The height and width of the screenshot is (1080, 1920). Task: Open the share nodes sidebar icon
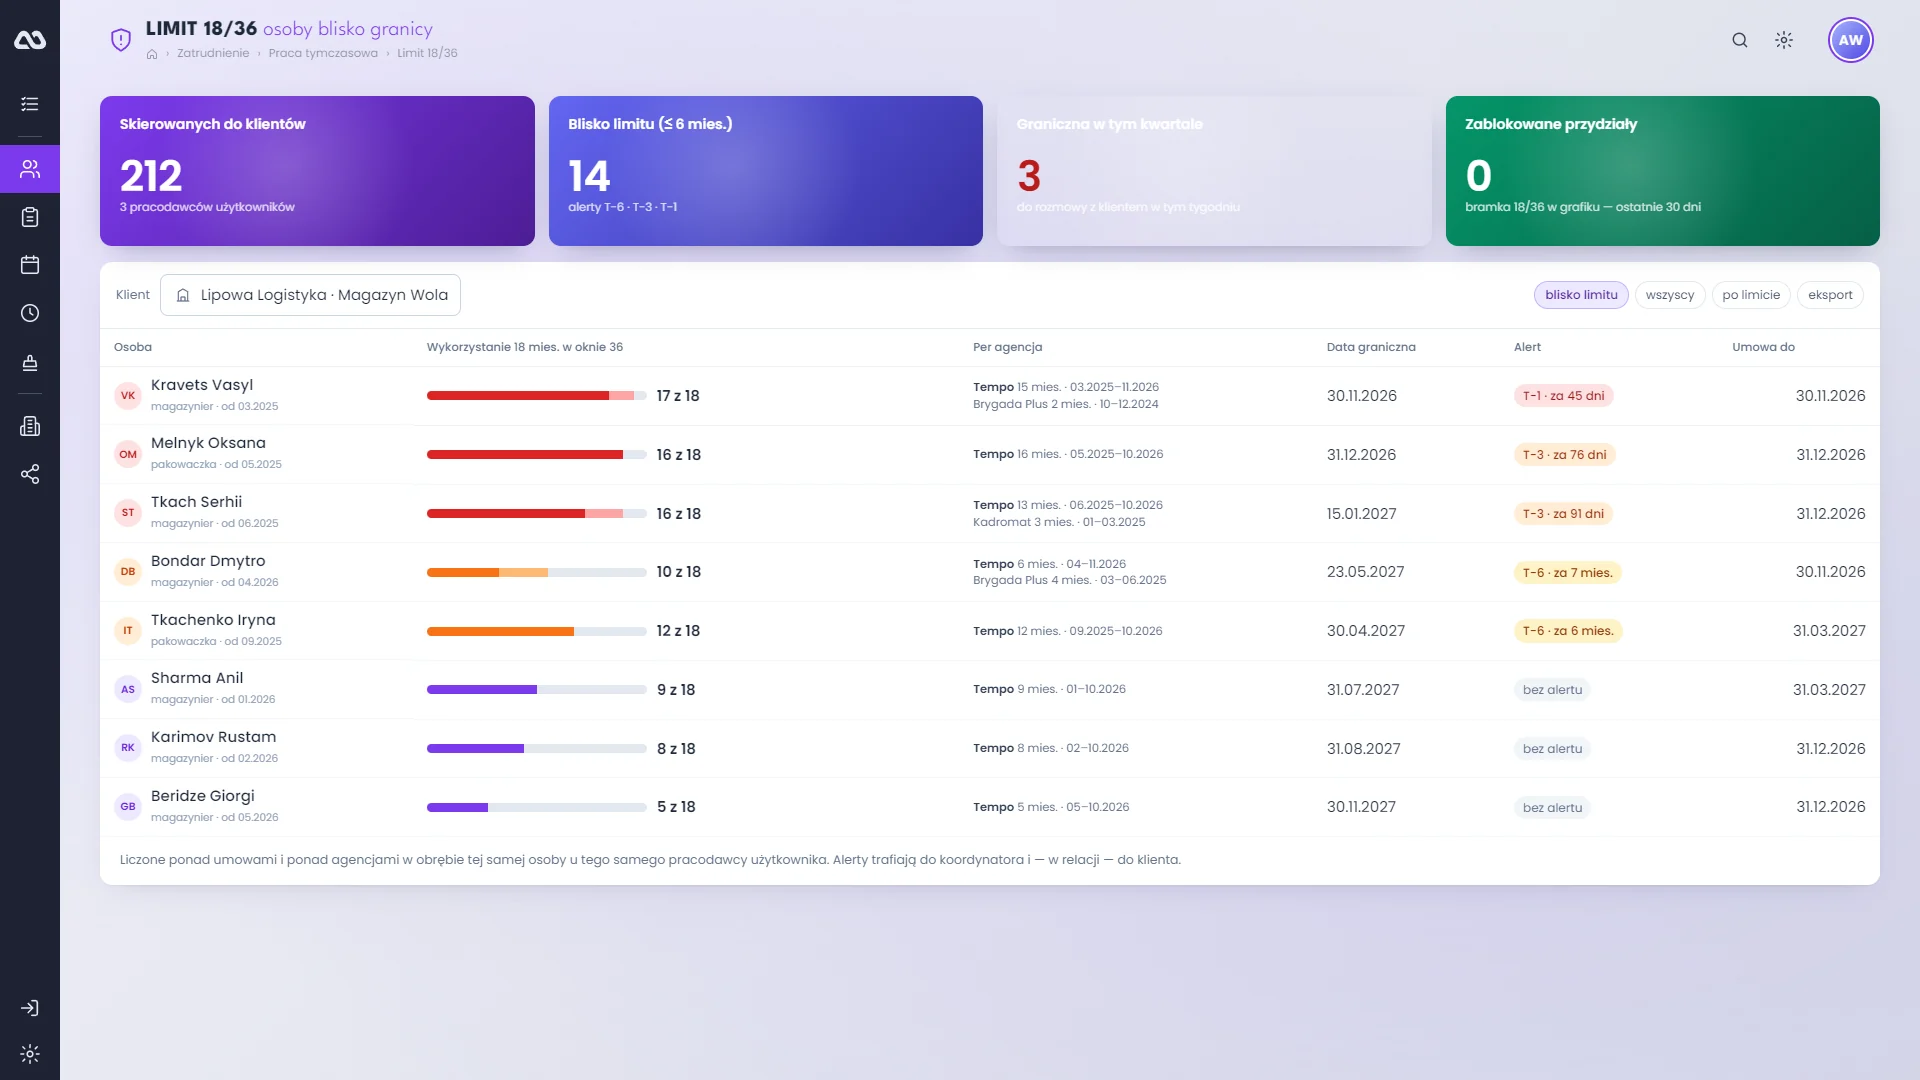point(30,474)
